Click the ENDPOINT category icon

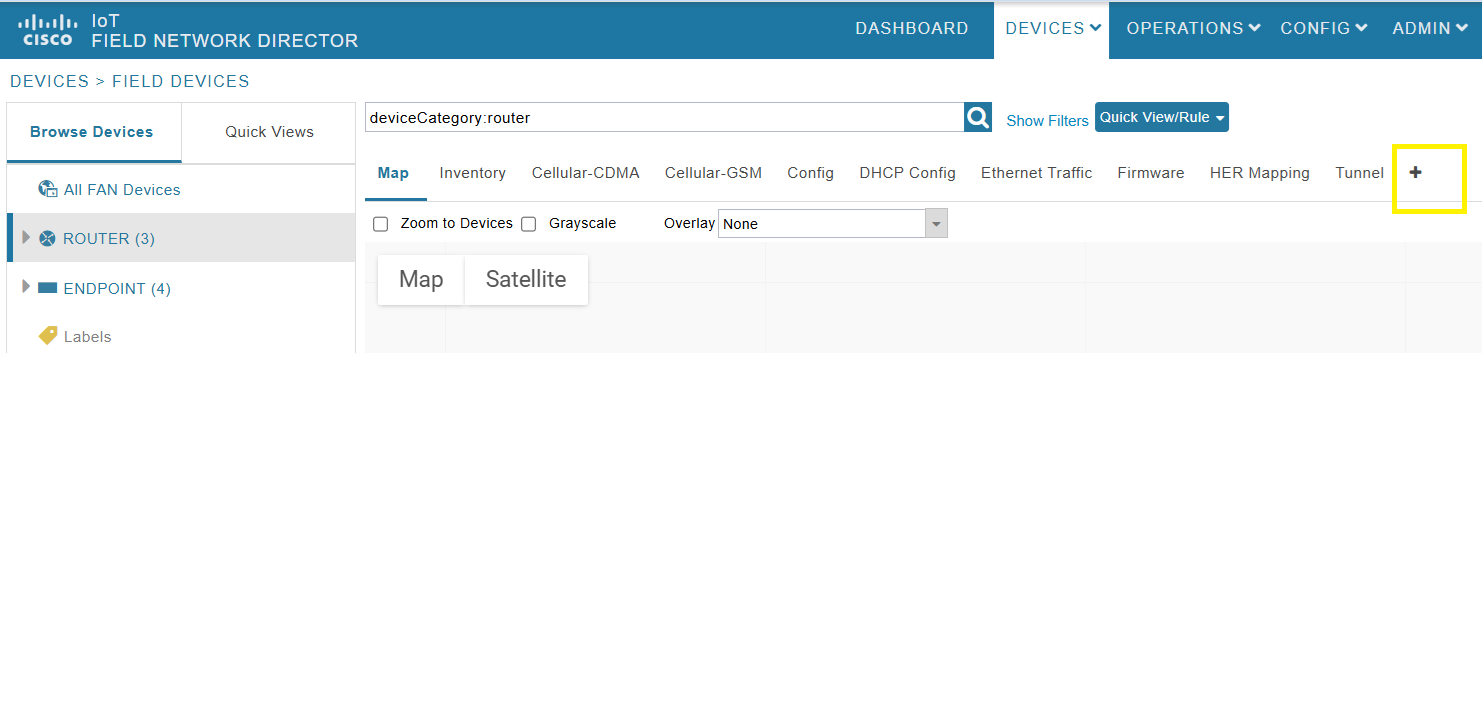47,288
